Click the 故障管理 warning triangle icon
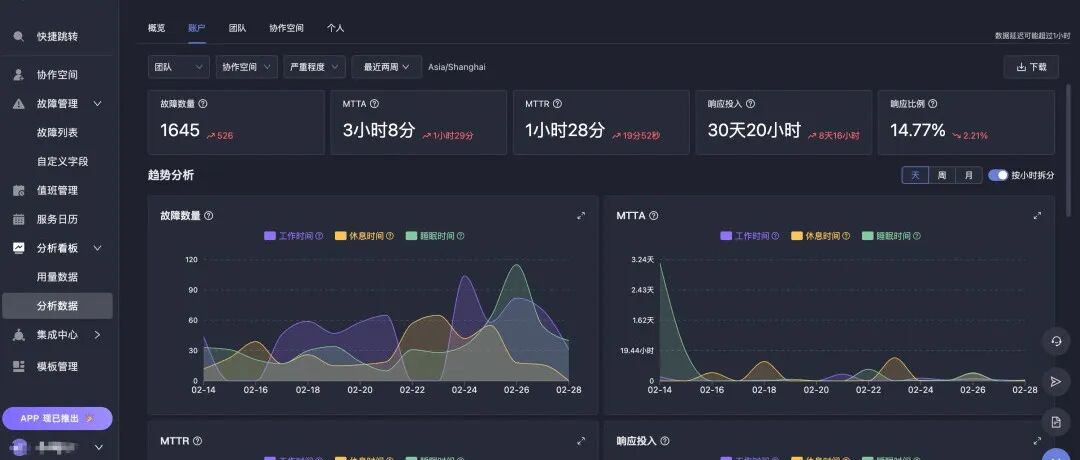The width and height of the screenshot is (1080, 460). 19,104
